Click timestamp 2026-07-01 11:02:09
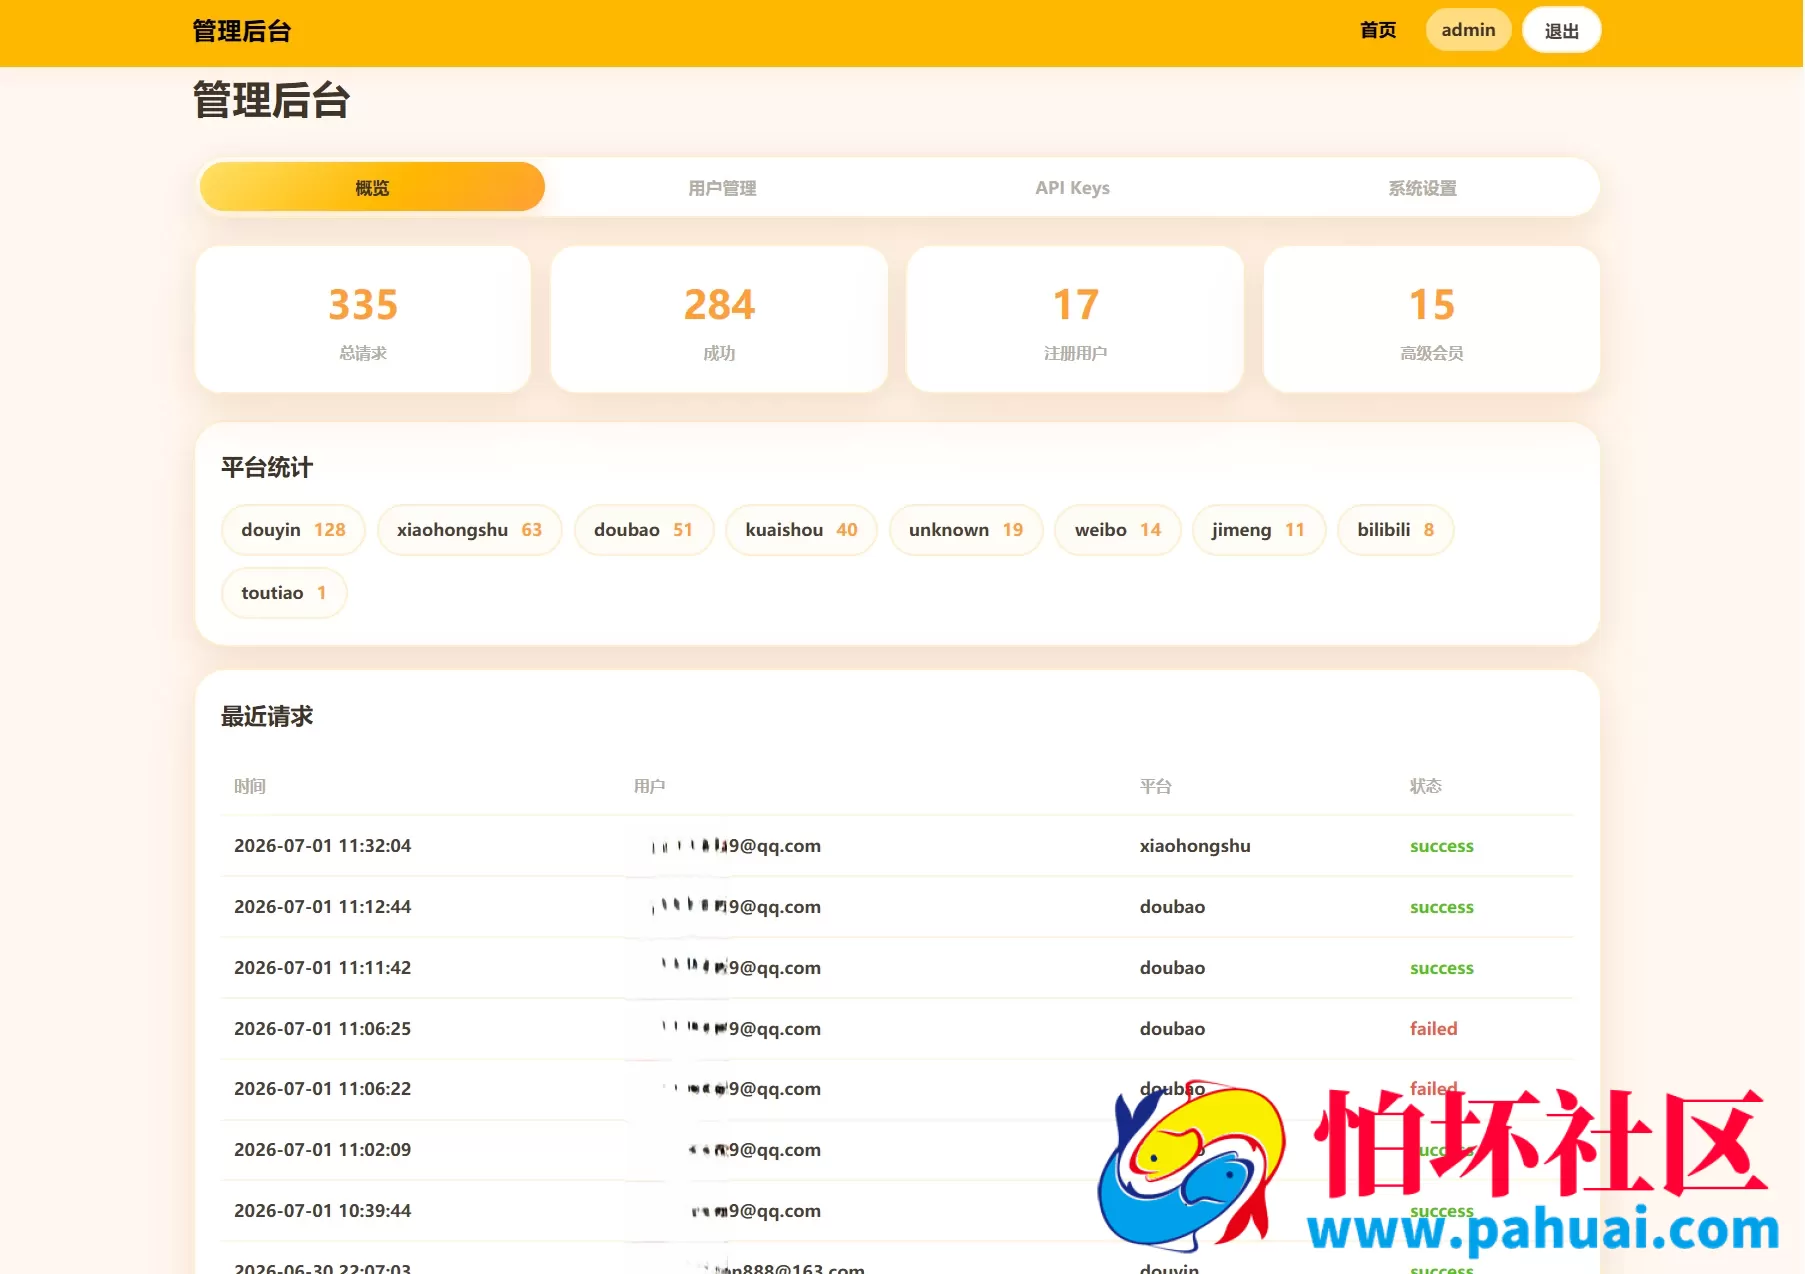The height and width of the screenshot is (1274, 1805). (x=322, y=1150)
